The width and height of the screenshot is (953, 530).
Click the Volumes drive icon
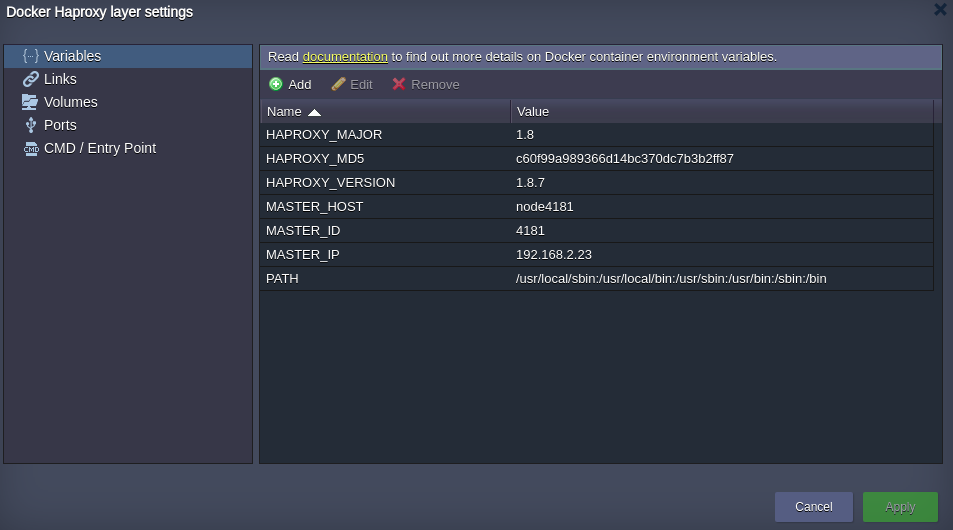[30, 102]
